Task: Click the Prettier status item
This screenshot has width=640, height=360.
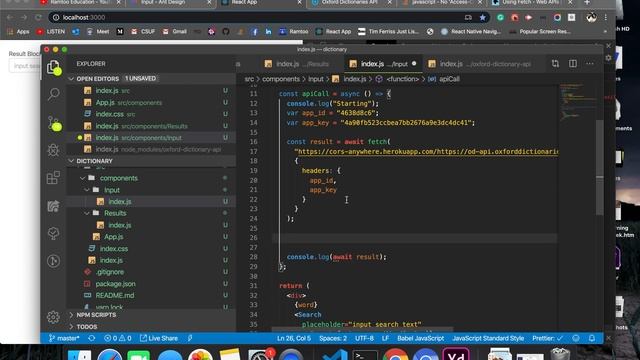Action: pos(547,338)
